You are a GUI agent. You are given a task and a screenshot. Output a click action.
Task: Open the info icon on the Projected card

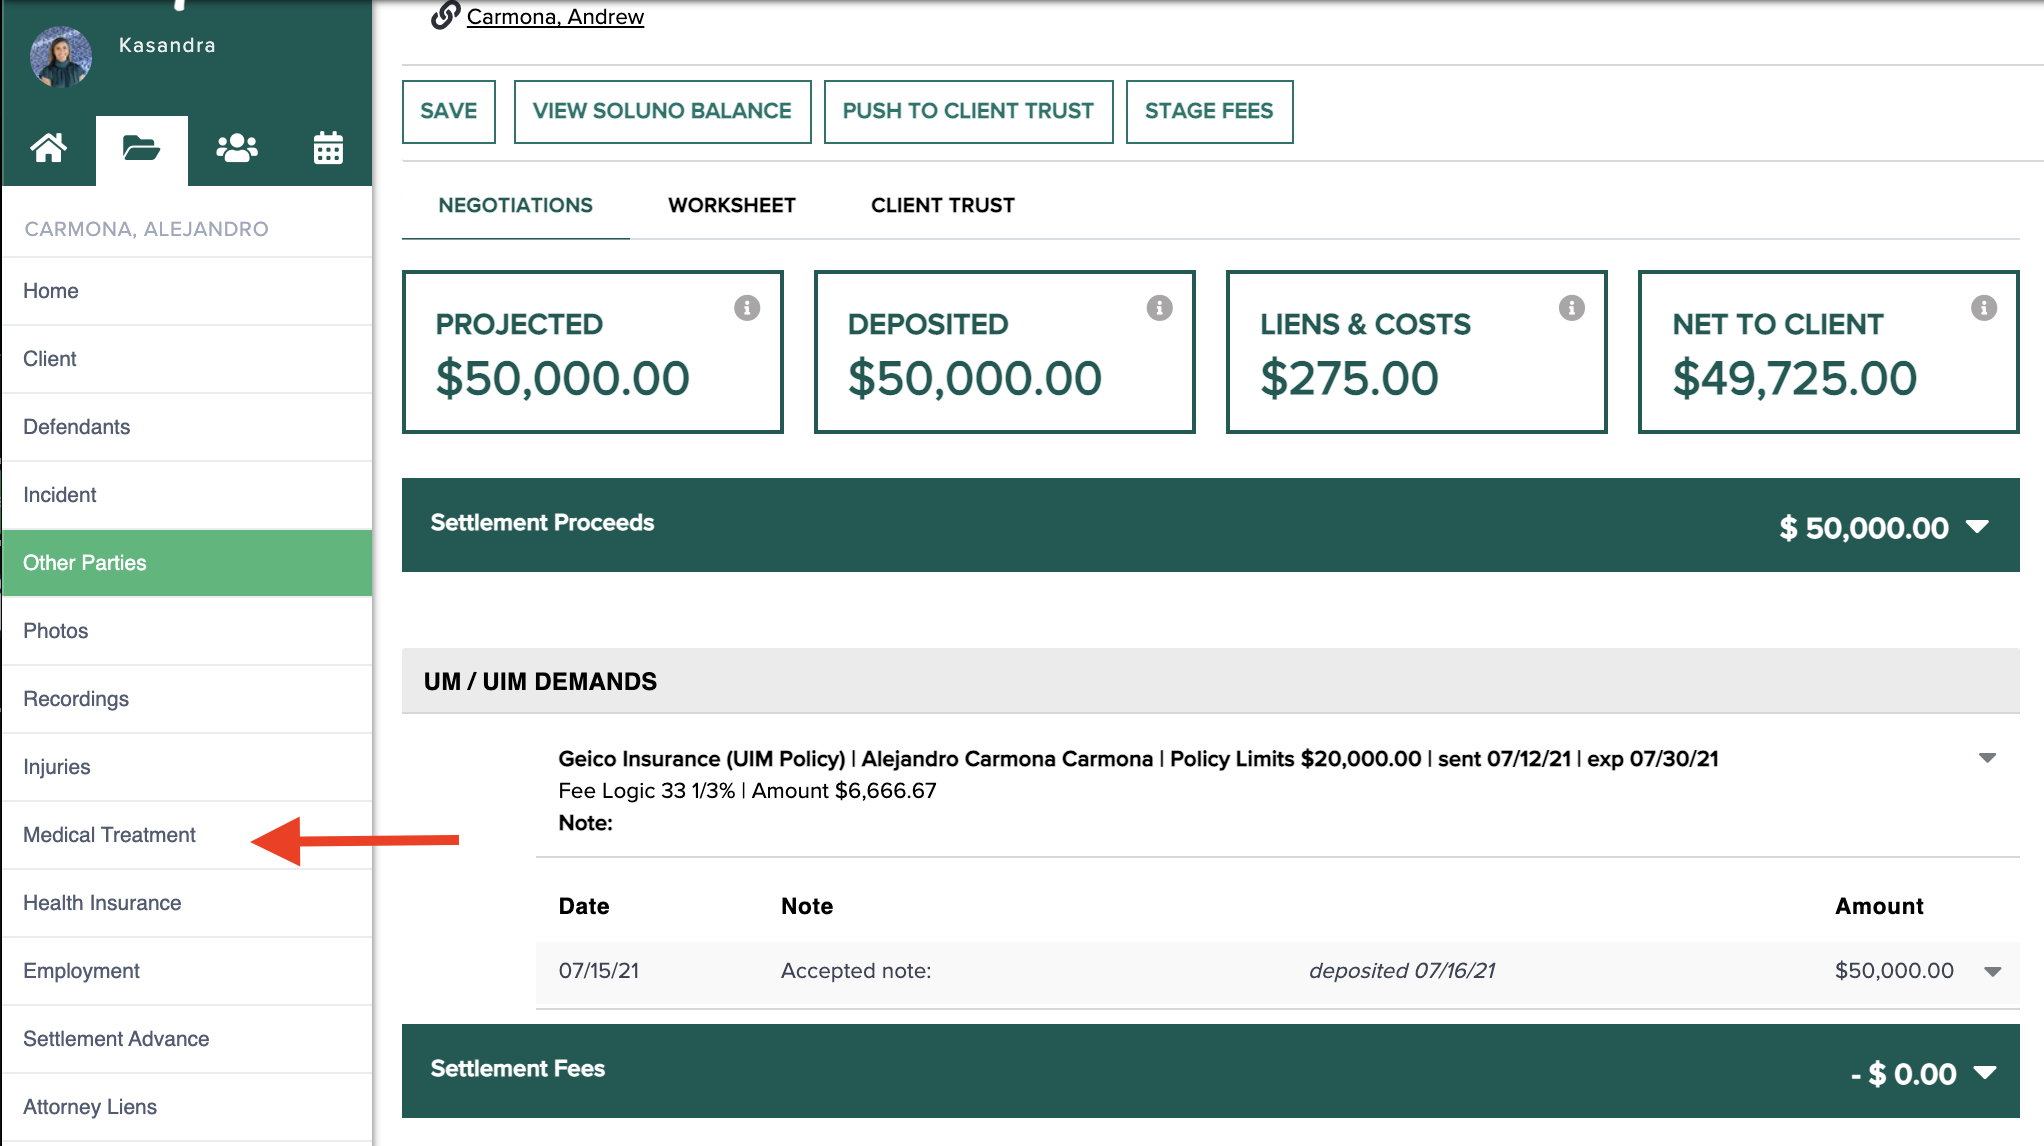click(x=746, y=308)
